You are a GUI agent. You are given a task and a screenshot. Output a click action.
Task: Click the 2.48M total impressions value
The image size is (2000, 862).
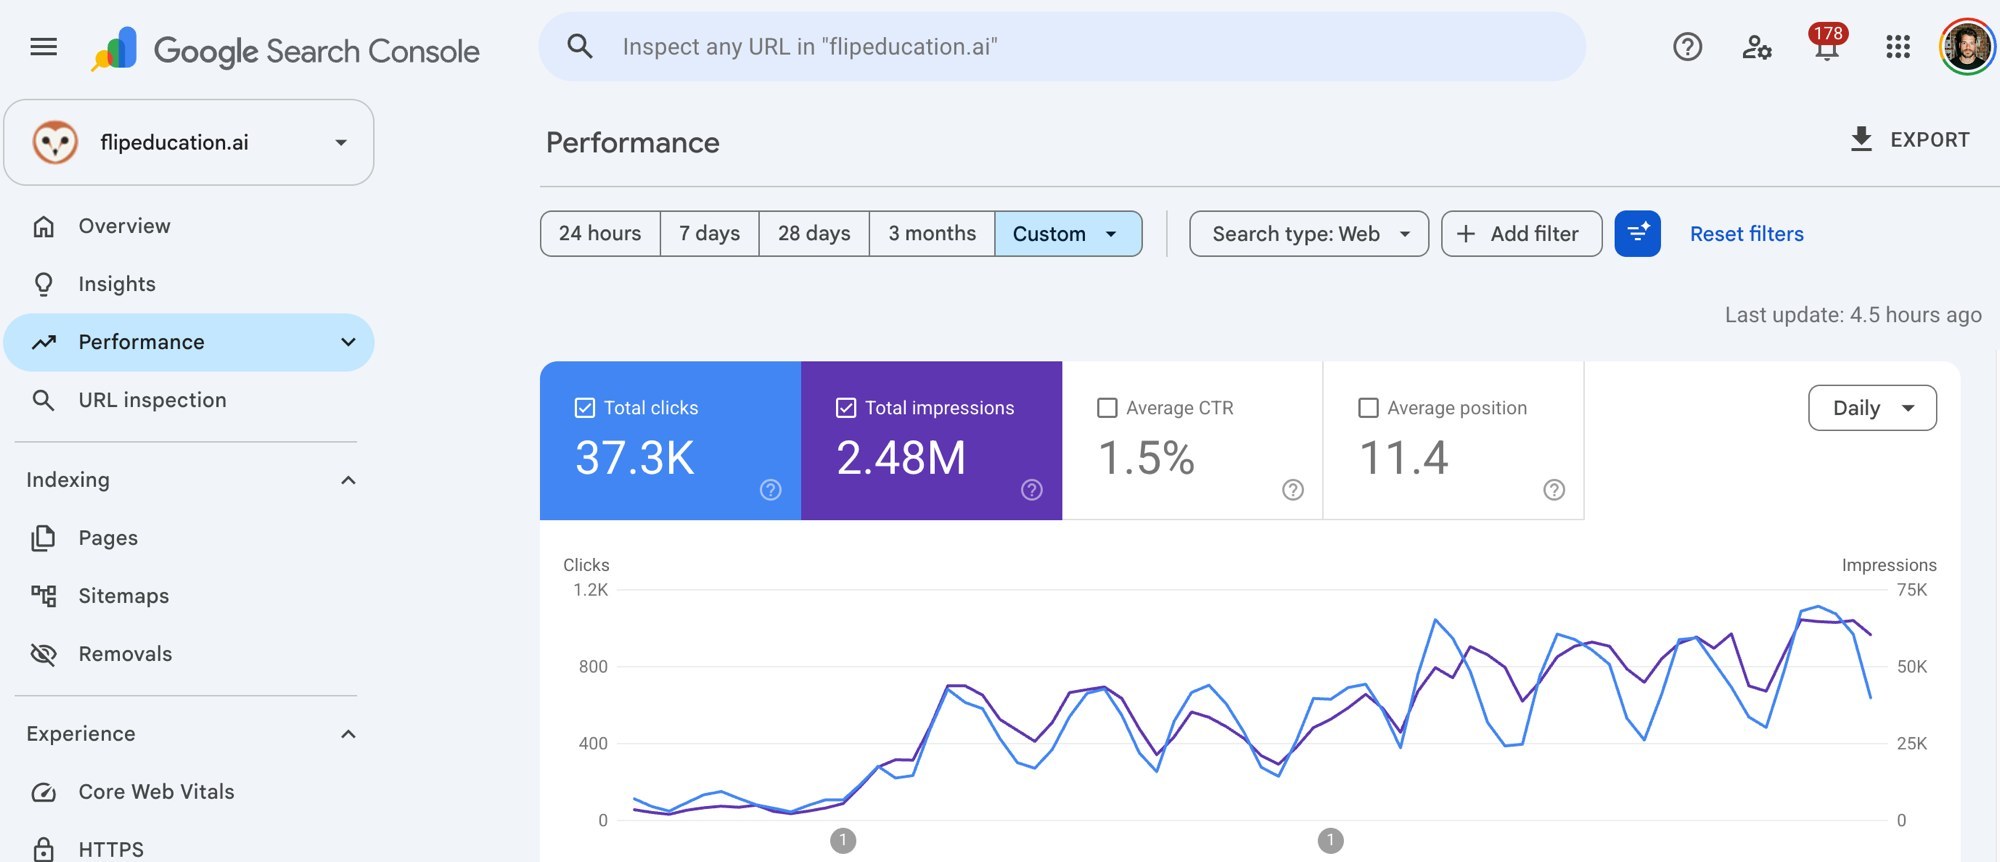(x=901, y=458)
